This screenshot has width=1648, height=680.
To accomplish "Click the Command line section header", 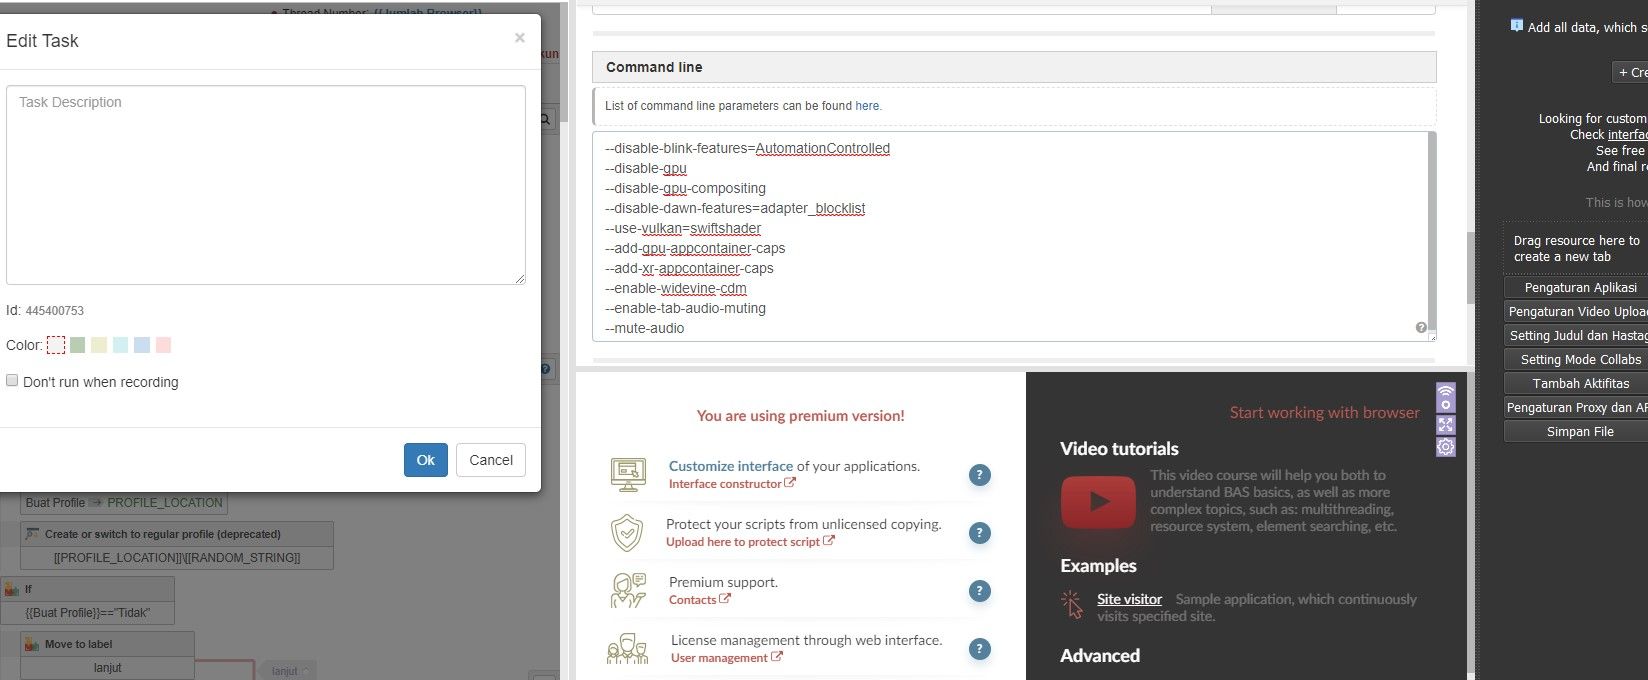I will click(1014, 67).
